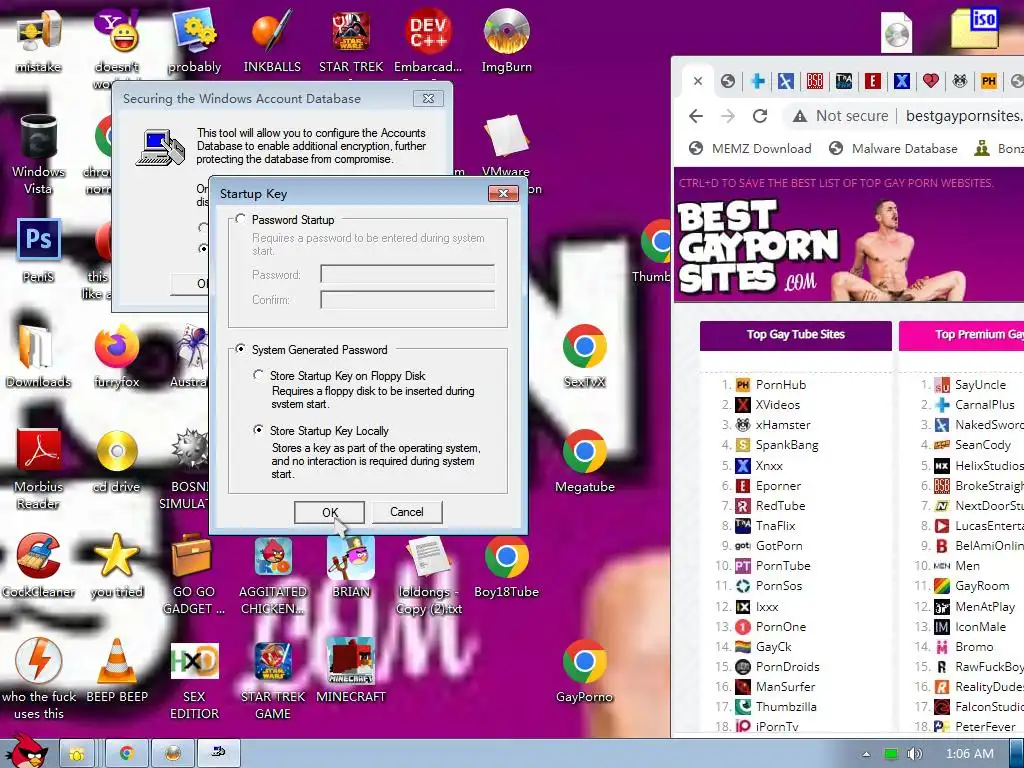Open the Malware Database bookmark

(x=893, y=149)
